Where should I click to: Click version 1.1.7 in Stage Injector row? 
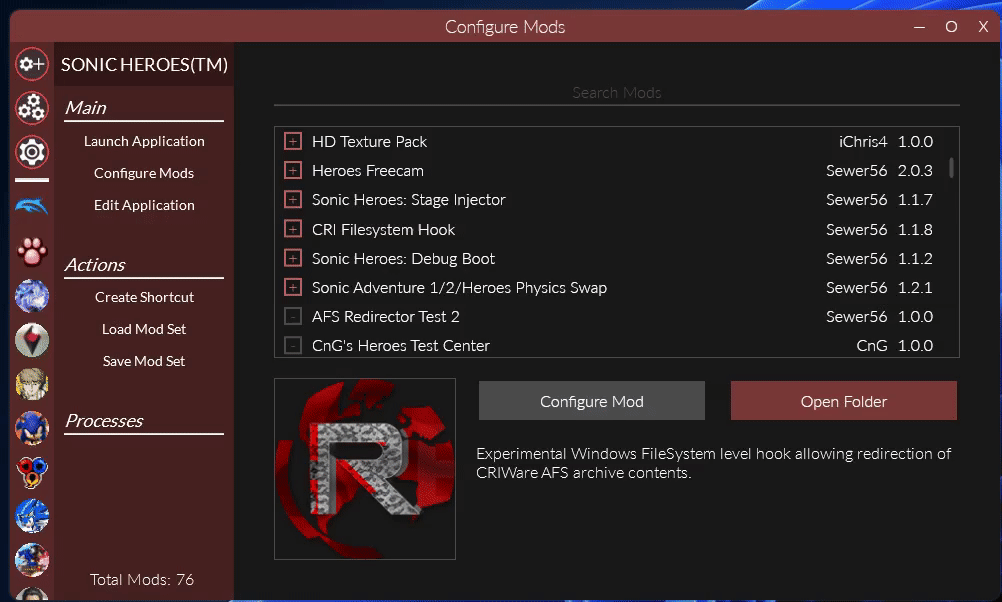(x=915, y=200)
